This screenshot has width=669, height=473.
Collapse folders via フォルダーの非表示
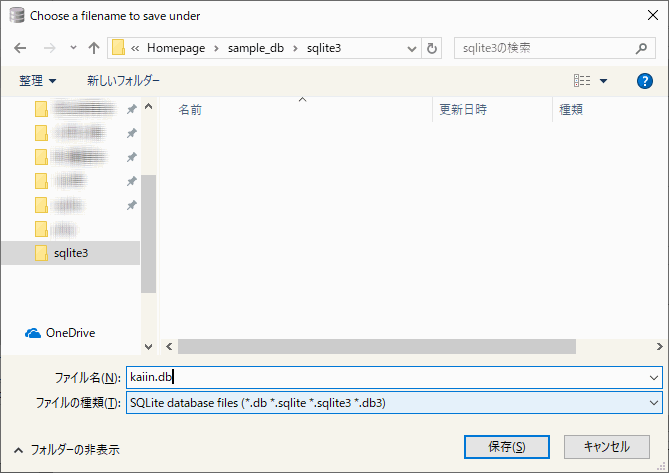(66, 450)
